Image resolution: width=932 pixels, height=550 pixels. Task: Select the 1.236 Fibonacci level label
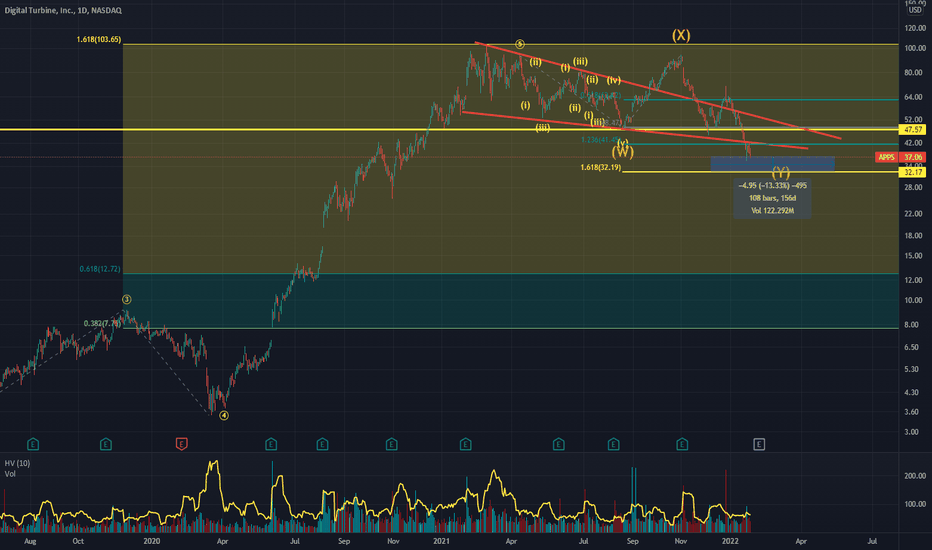[600, 140]
